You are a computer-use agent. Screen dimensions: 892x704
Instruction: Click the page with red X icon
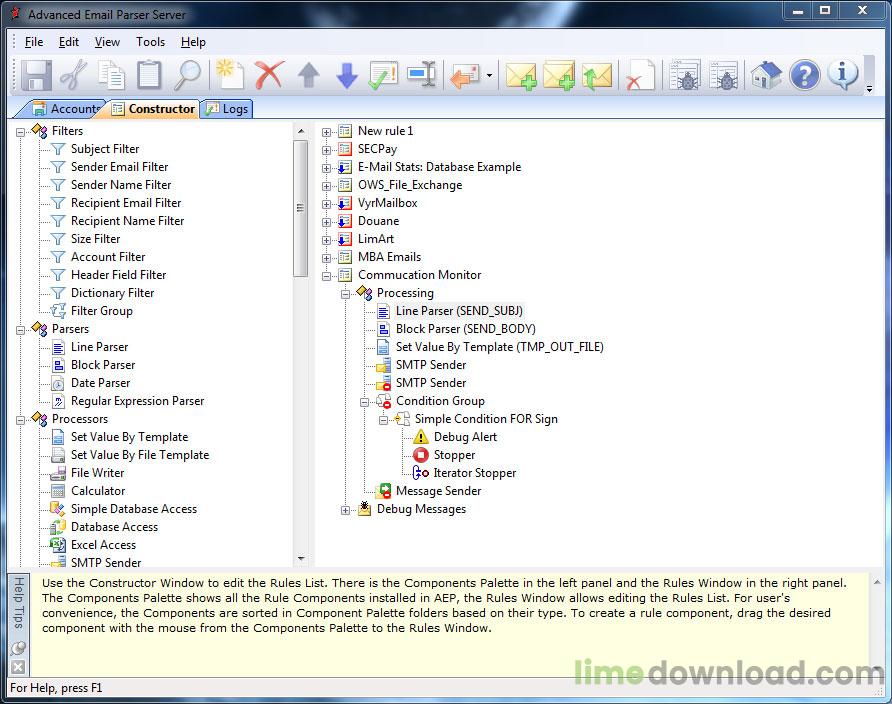click(639, 75)
